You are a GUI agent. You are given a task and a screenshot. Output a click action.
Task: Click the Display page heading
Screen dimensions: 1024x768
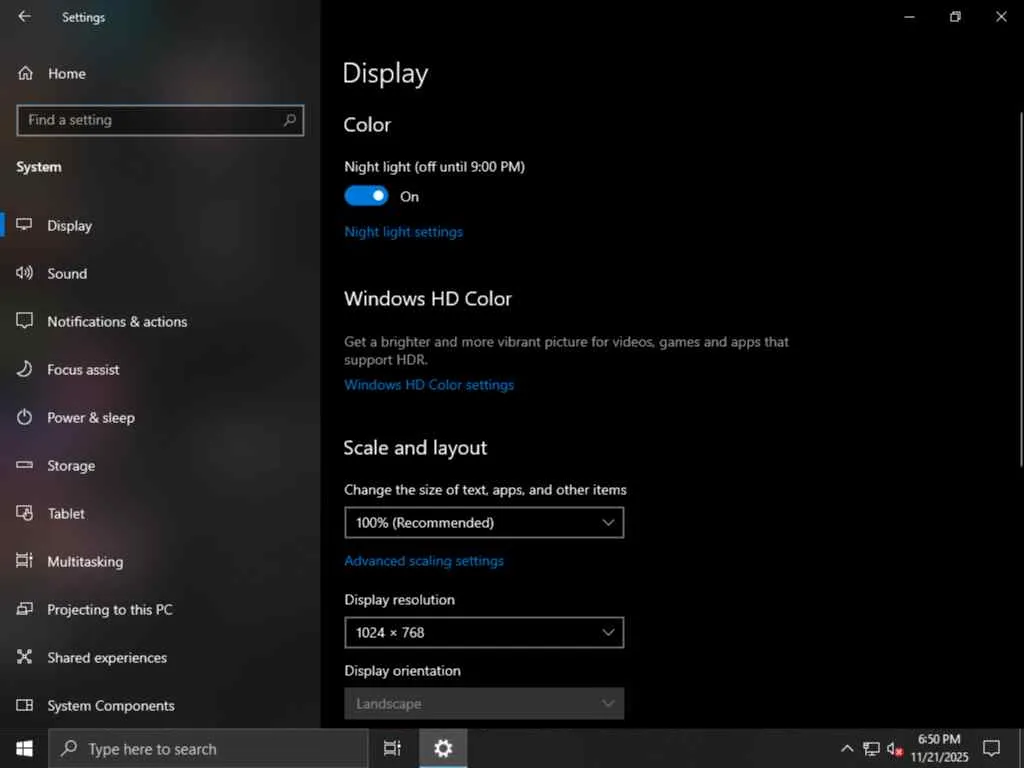coord(385,73)
